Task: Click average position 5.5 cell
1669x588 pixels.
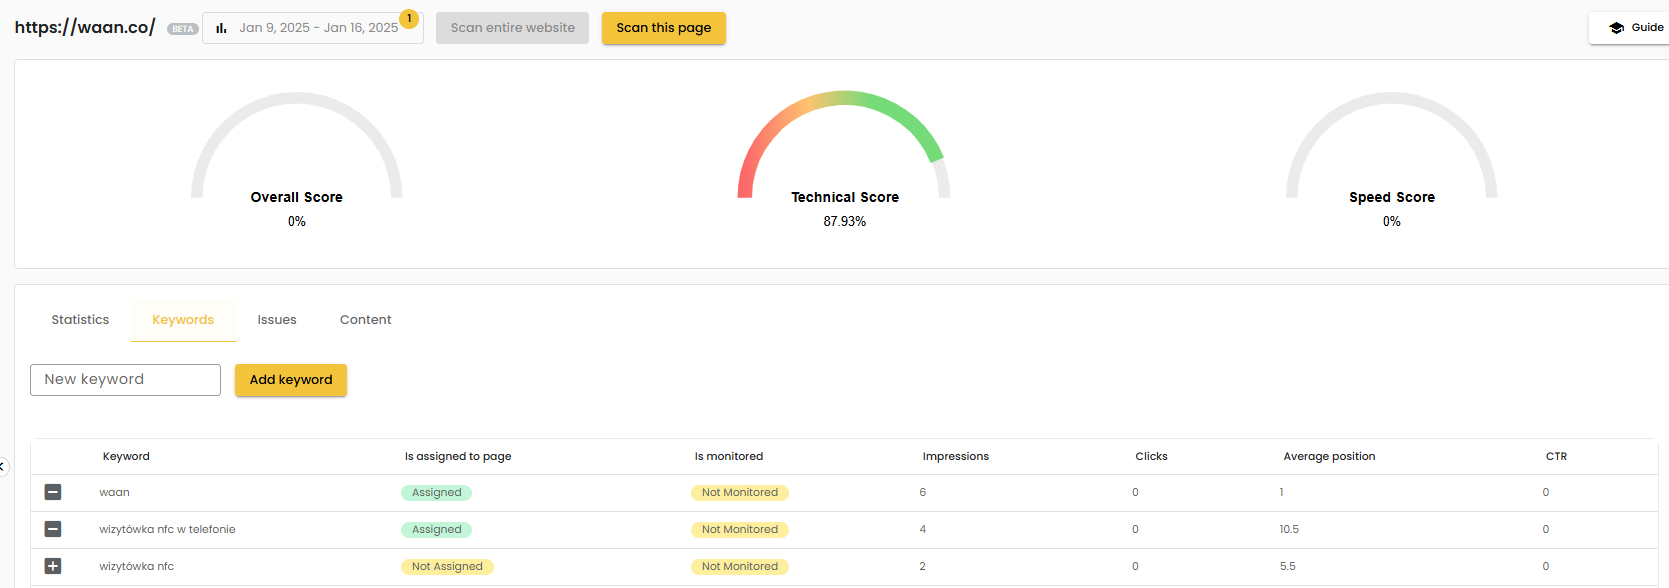Action: pyautogui.click(x=1287, y=566)
